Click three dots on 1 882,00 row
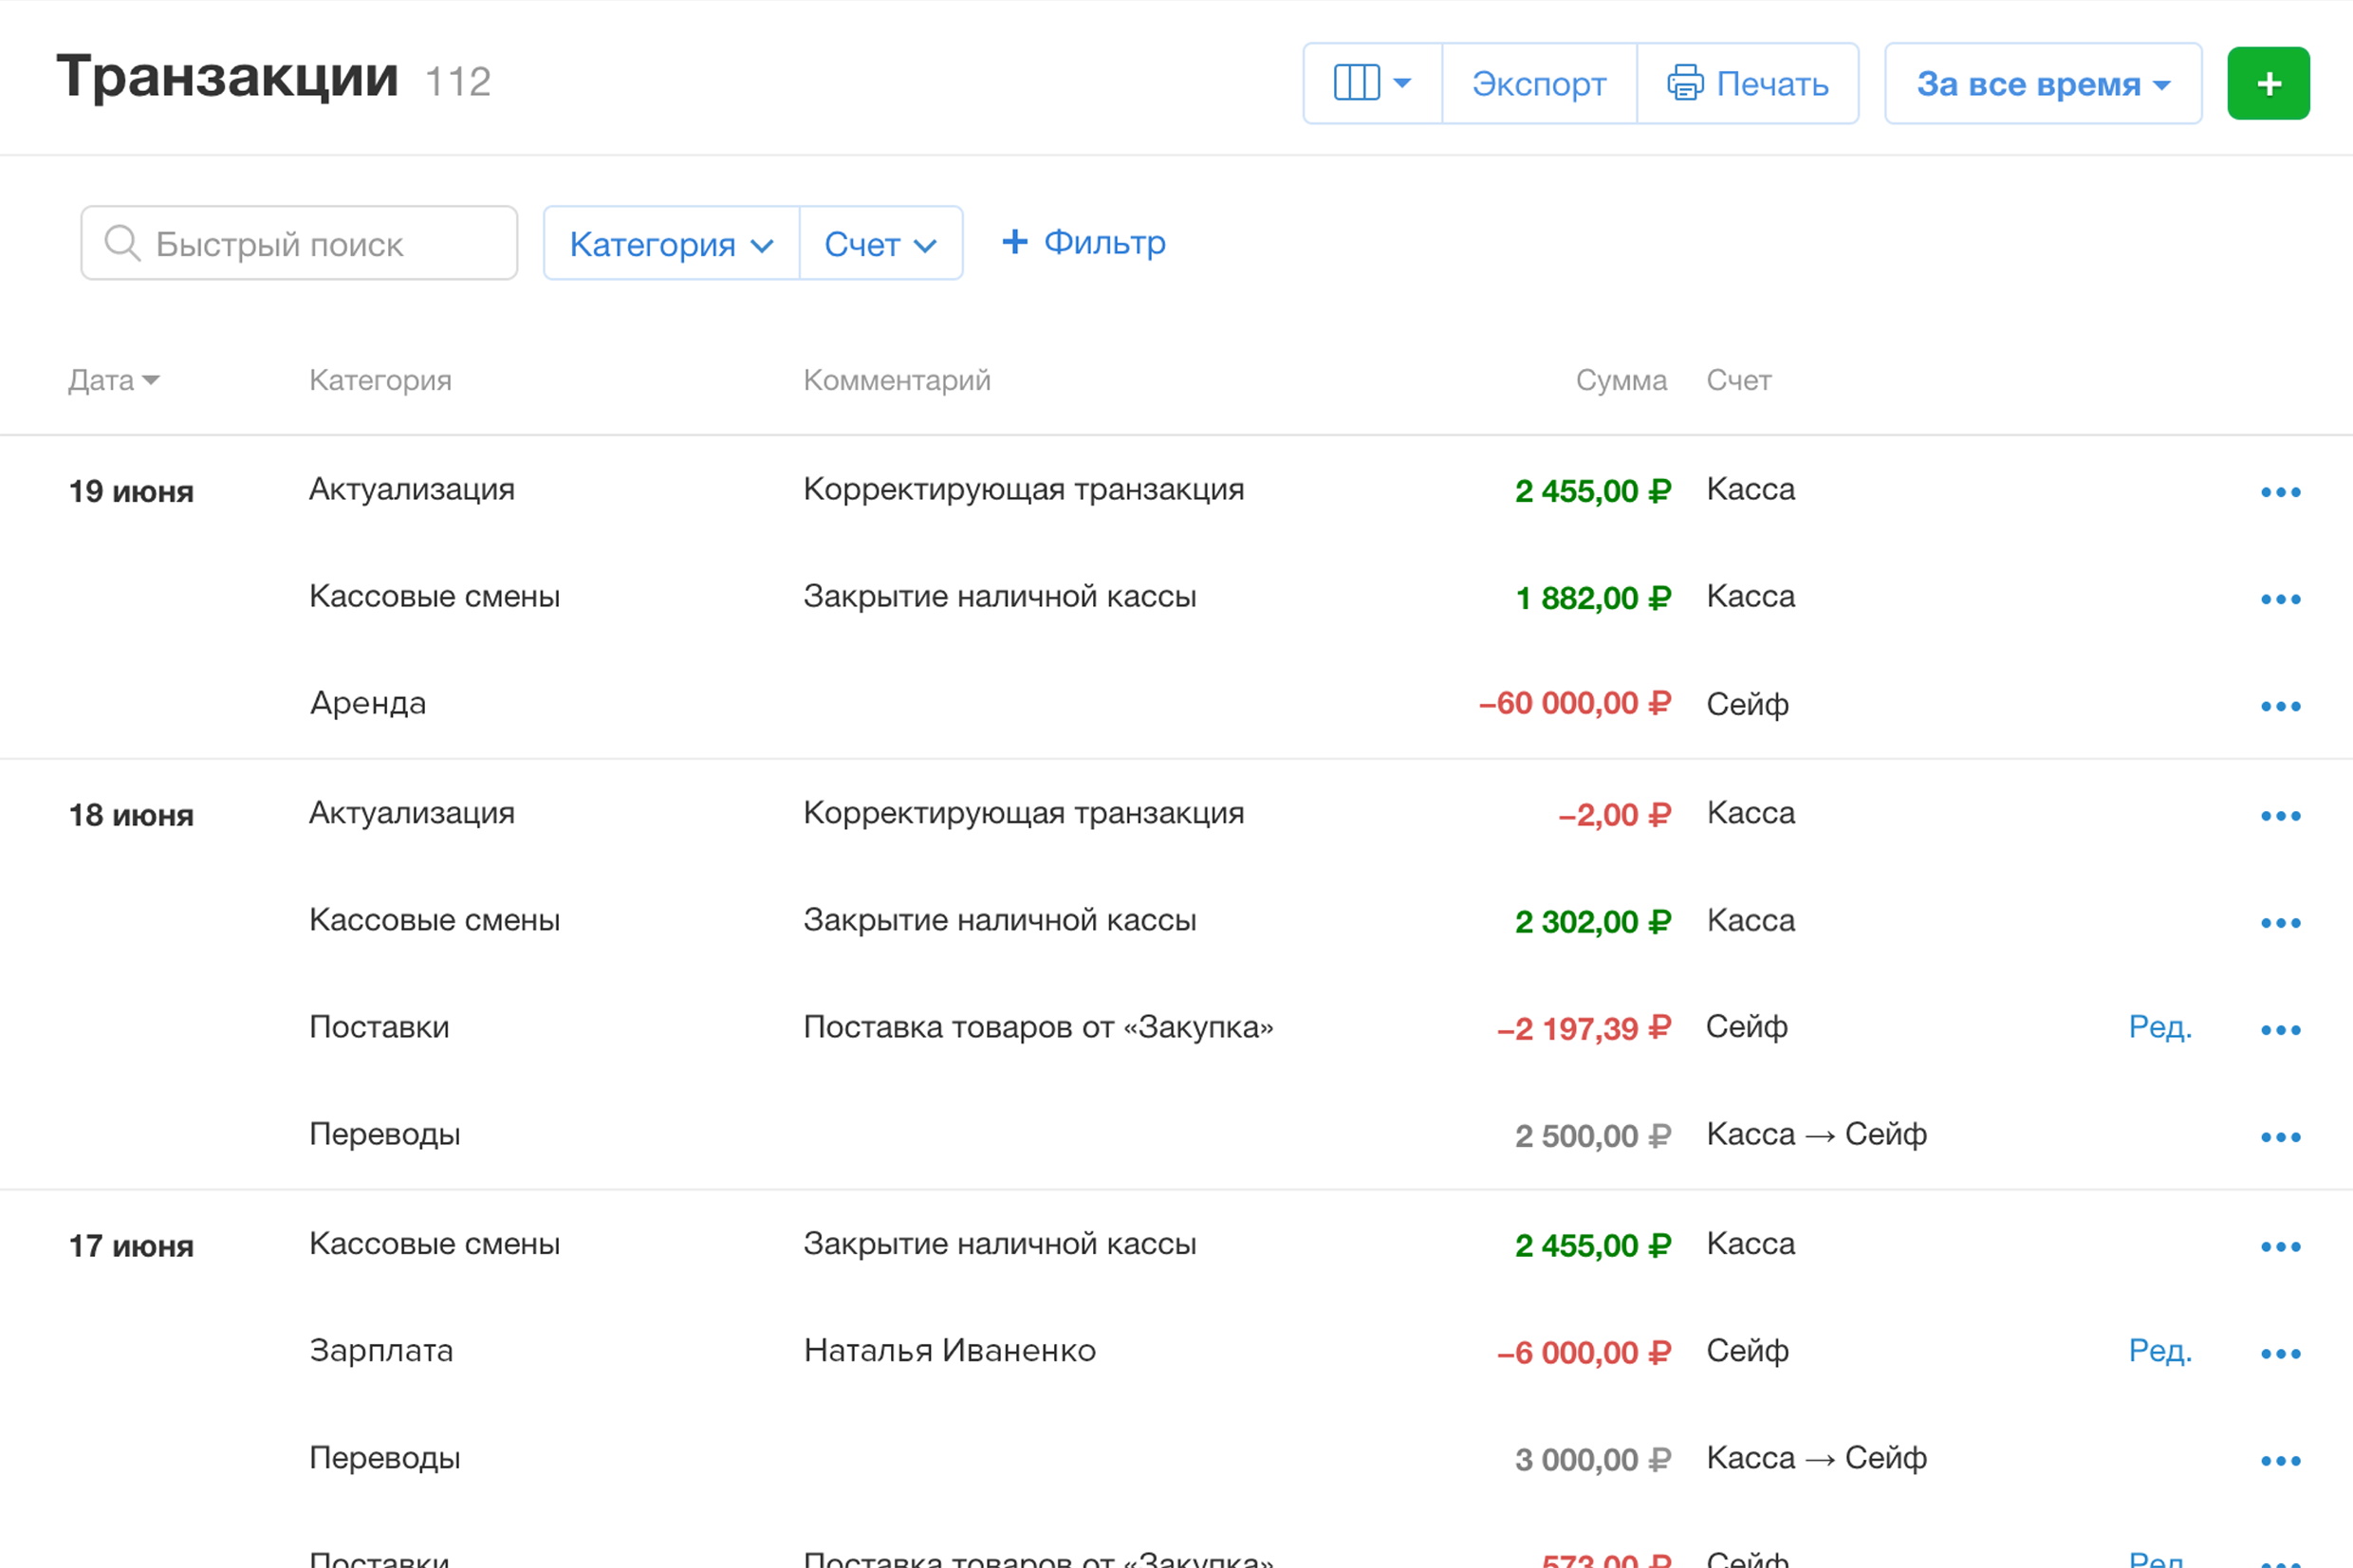Viewport: 2353px width, 1568px height. pyautogui.click(x=2279, y=599)
